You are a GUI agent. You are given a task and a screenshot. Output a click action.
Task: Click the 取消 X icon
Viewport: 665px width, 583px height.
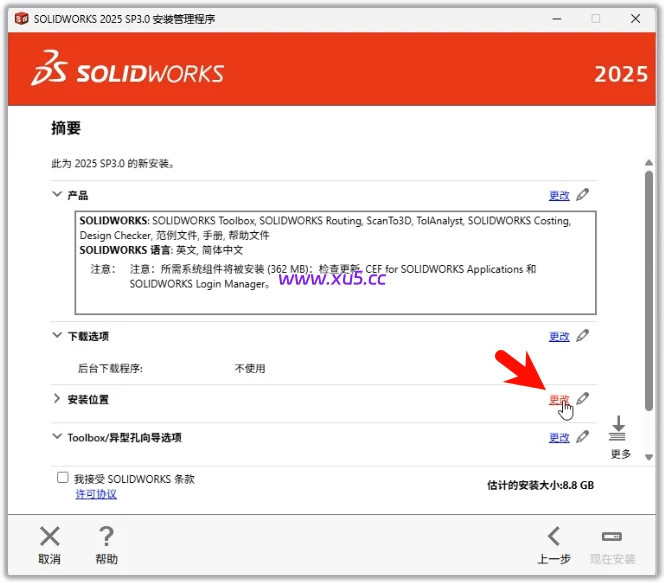coord(49,537)
